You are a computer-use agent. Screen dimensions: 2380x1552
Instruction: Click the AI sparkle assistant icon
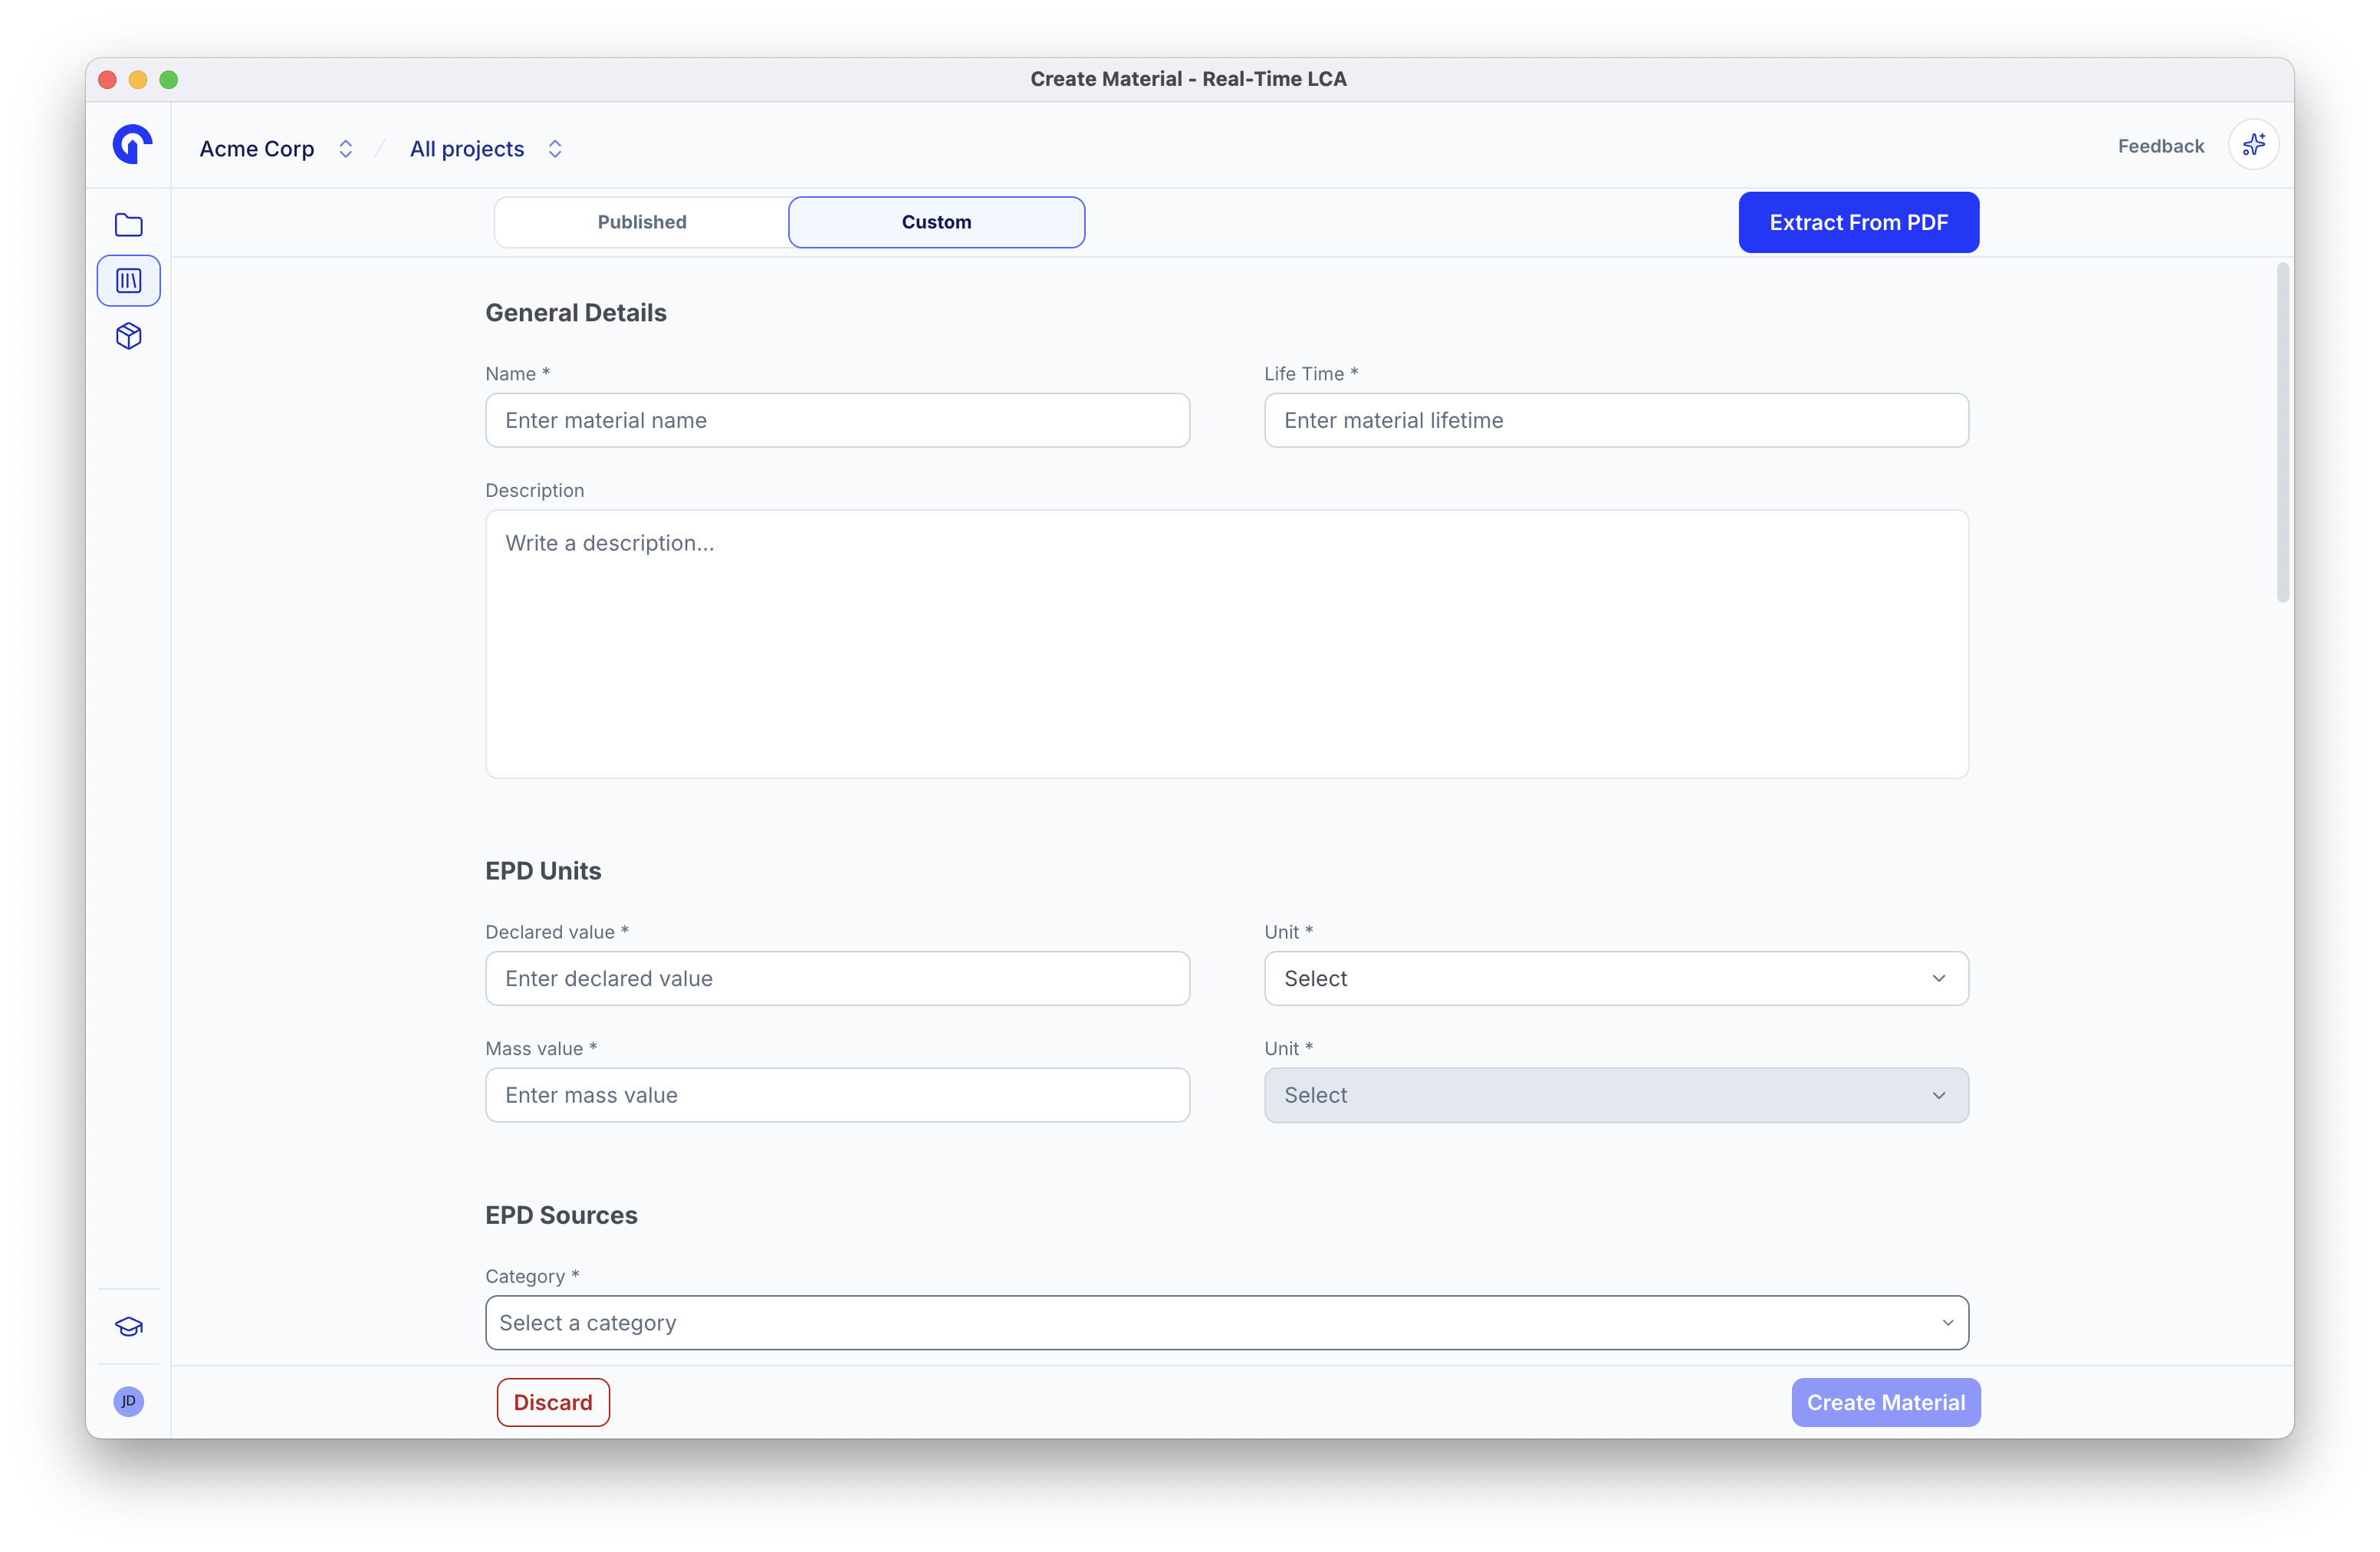pos(2253,146)
